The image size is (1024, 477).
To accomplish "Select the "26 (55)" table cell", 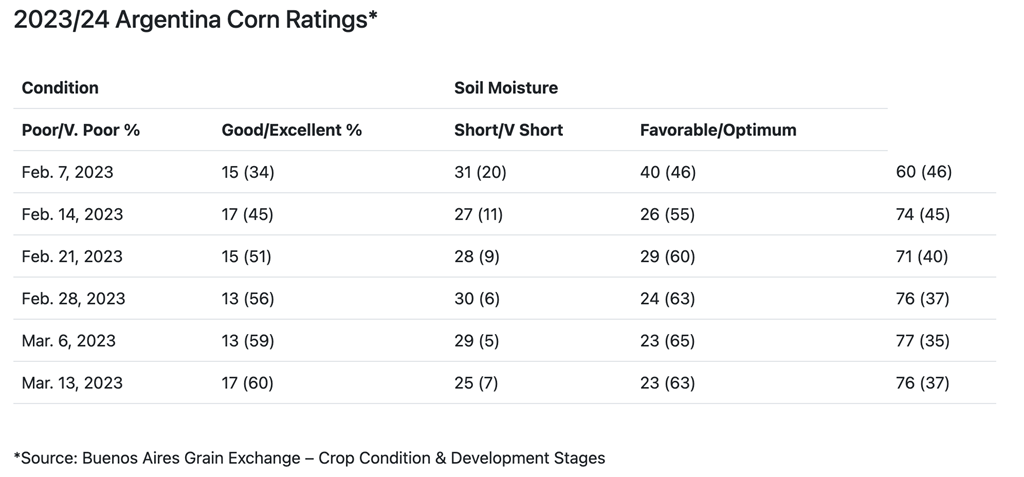I will click(667, 214).
